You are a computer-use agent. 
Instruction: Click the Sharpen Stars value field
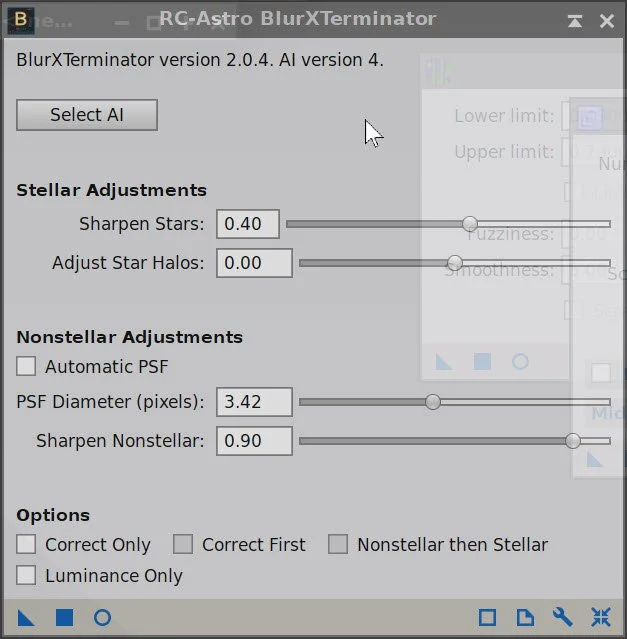[x=248, y=224]
